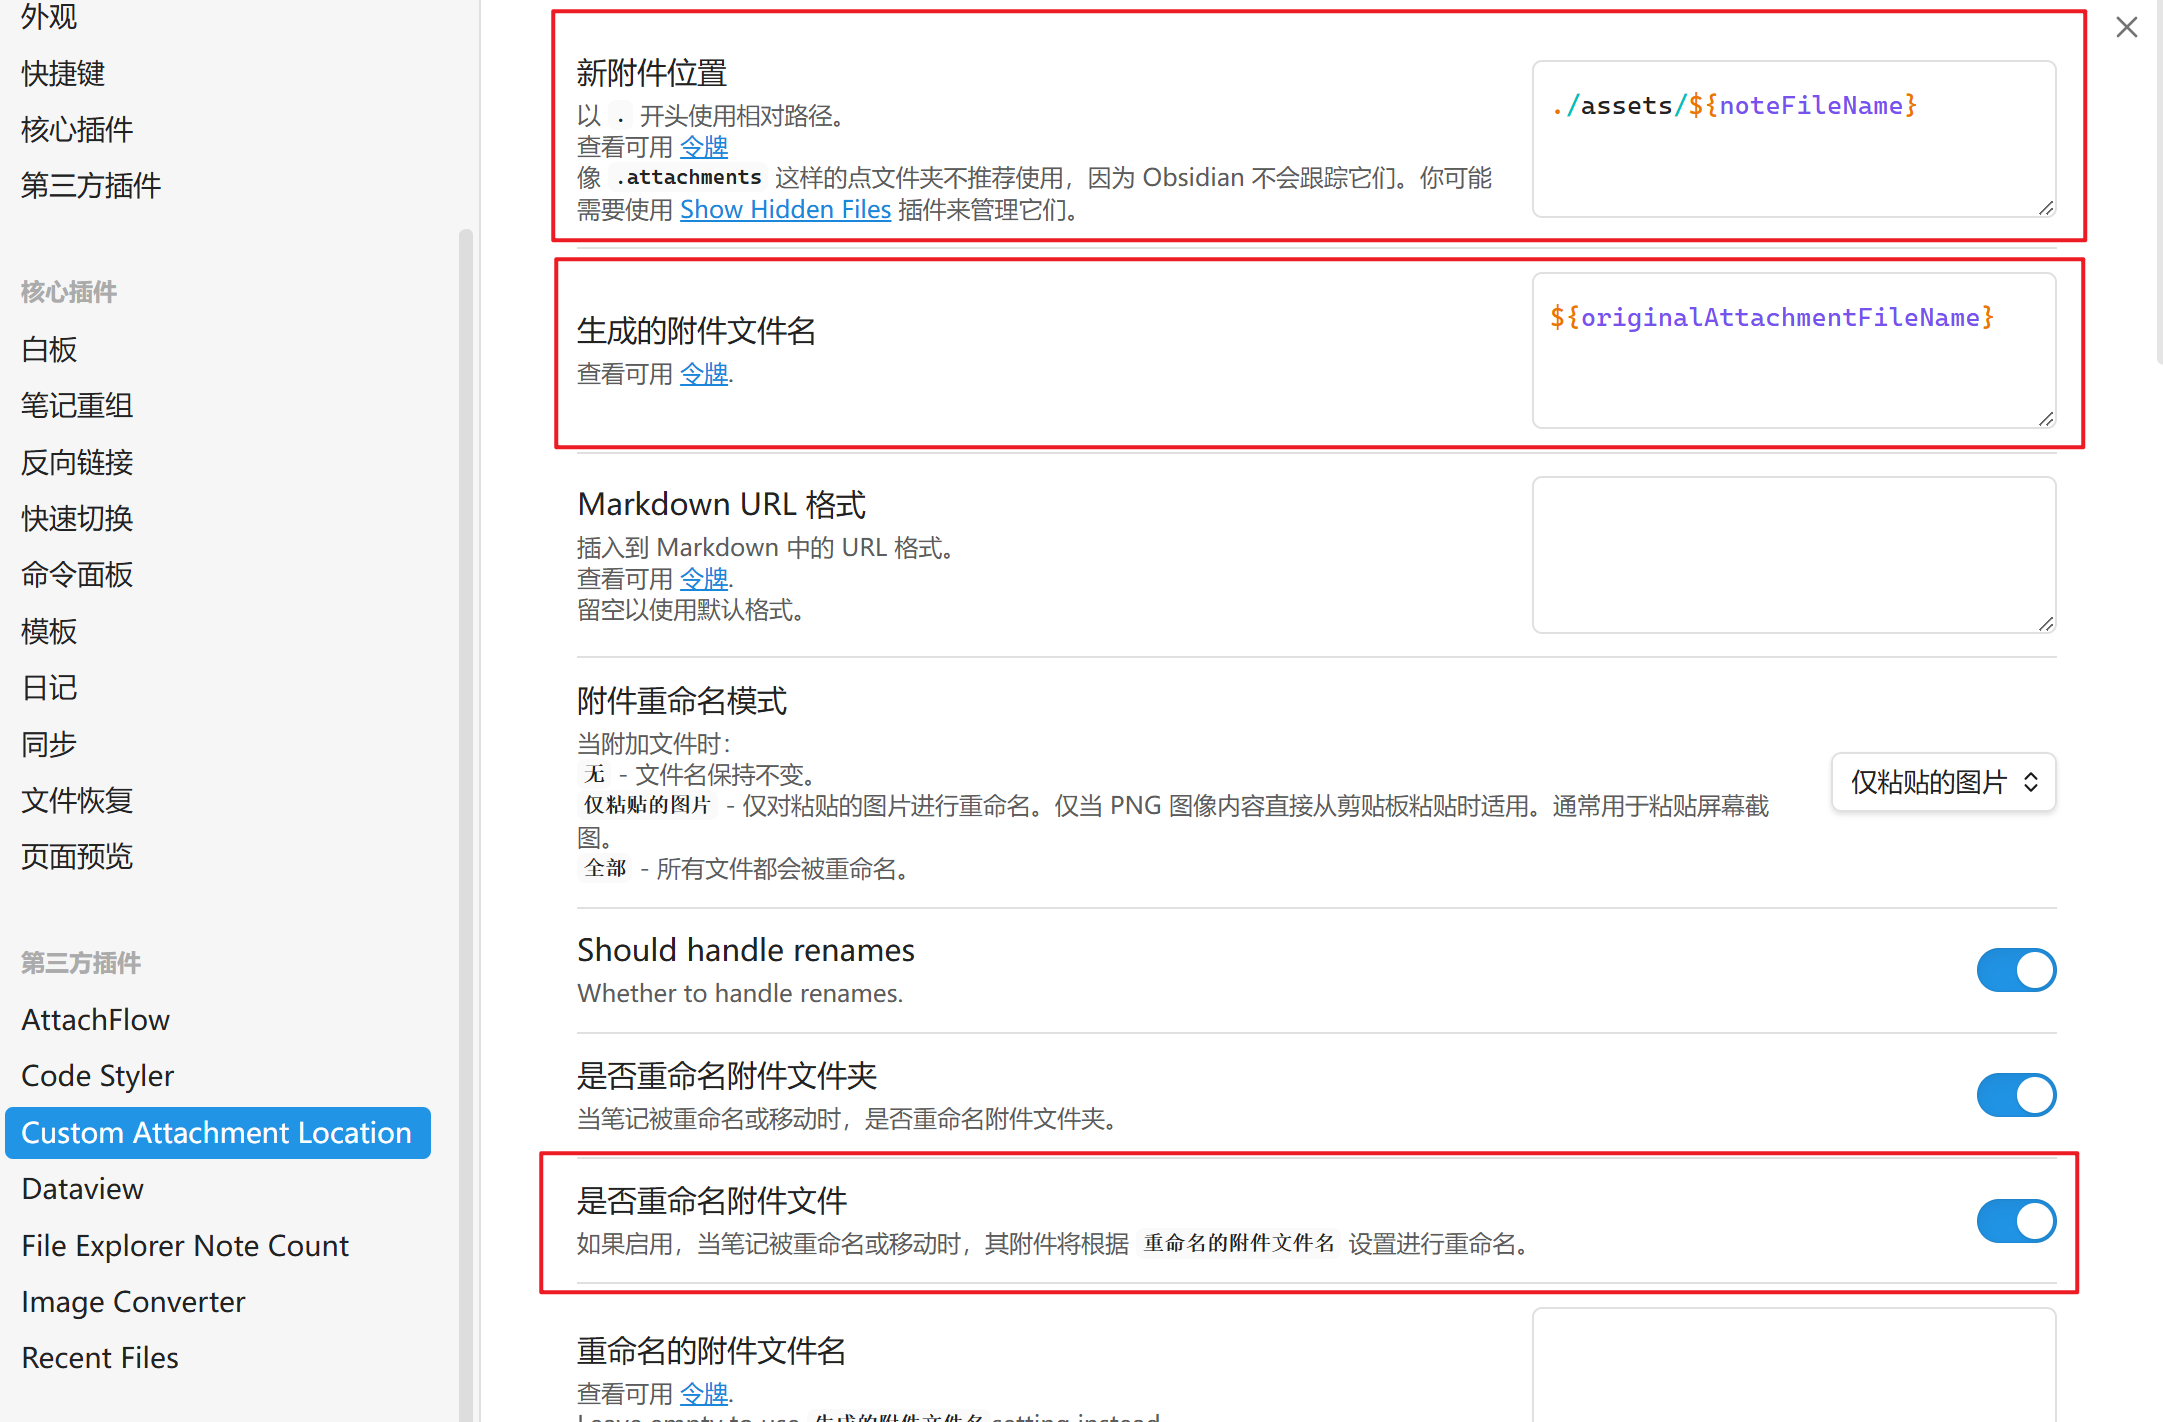Open 第三方插件 settings section
Viewport: 2163px width, 1422px height.
point(91,185)
